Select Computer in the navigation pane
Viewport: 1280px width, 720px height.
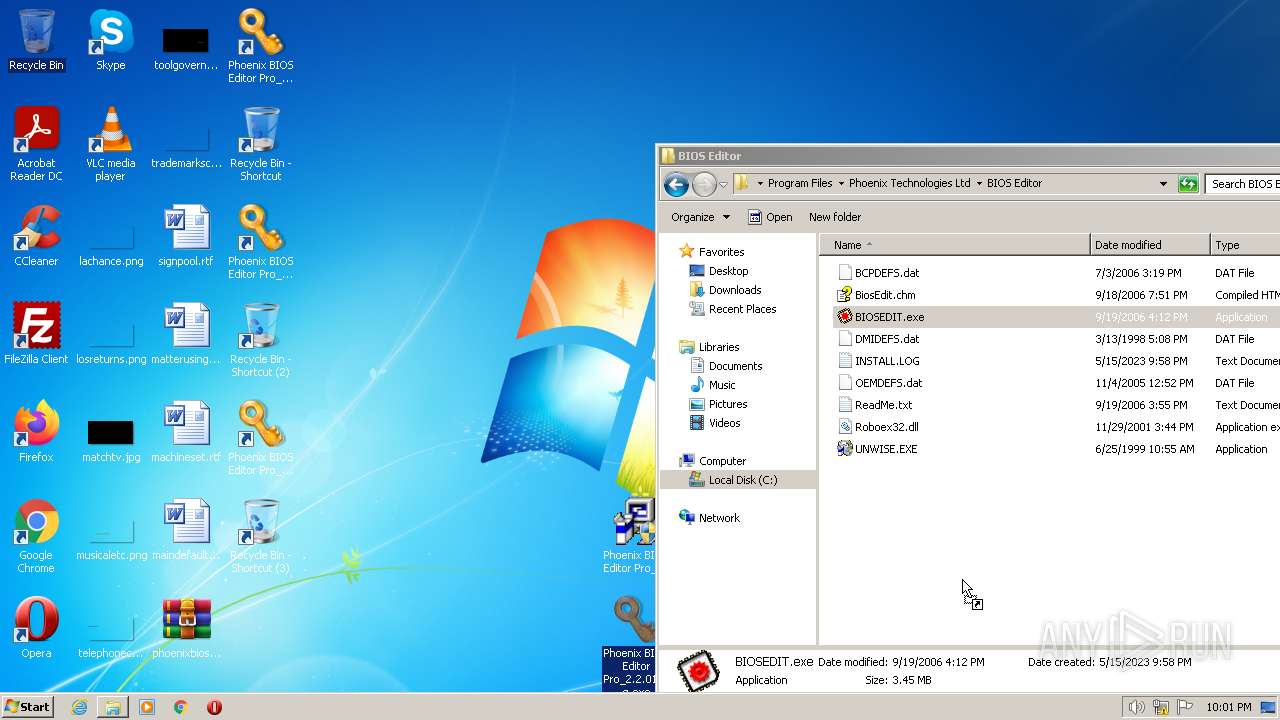[712, 461]
